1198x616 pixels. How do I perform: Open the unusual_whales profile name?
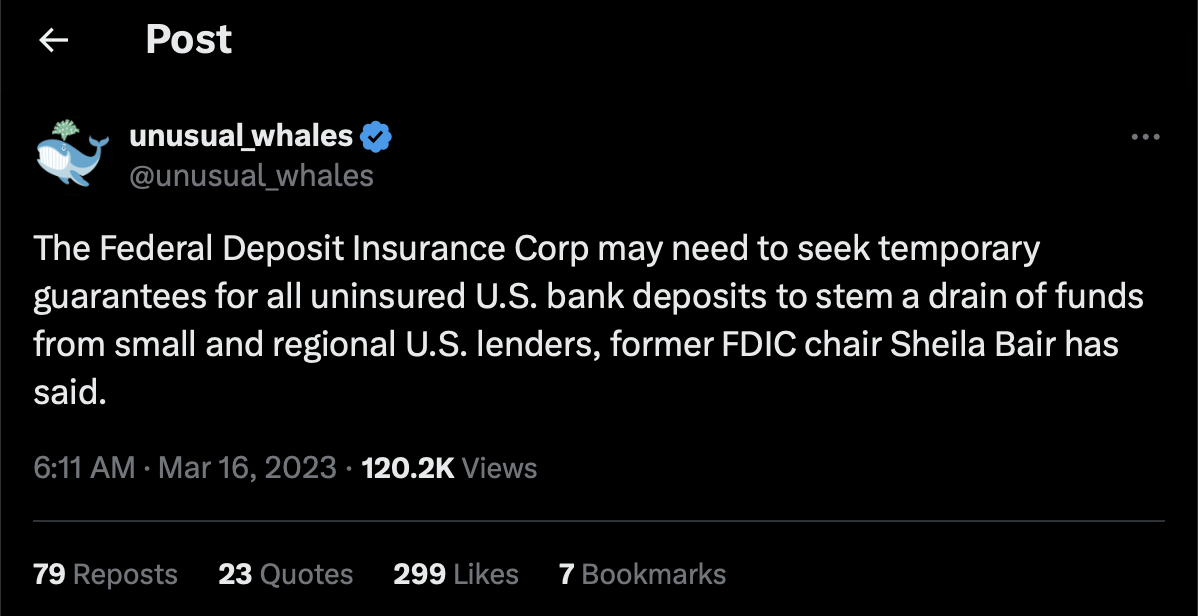(241, 135)
